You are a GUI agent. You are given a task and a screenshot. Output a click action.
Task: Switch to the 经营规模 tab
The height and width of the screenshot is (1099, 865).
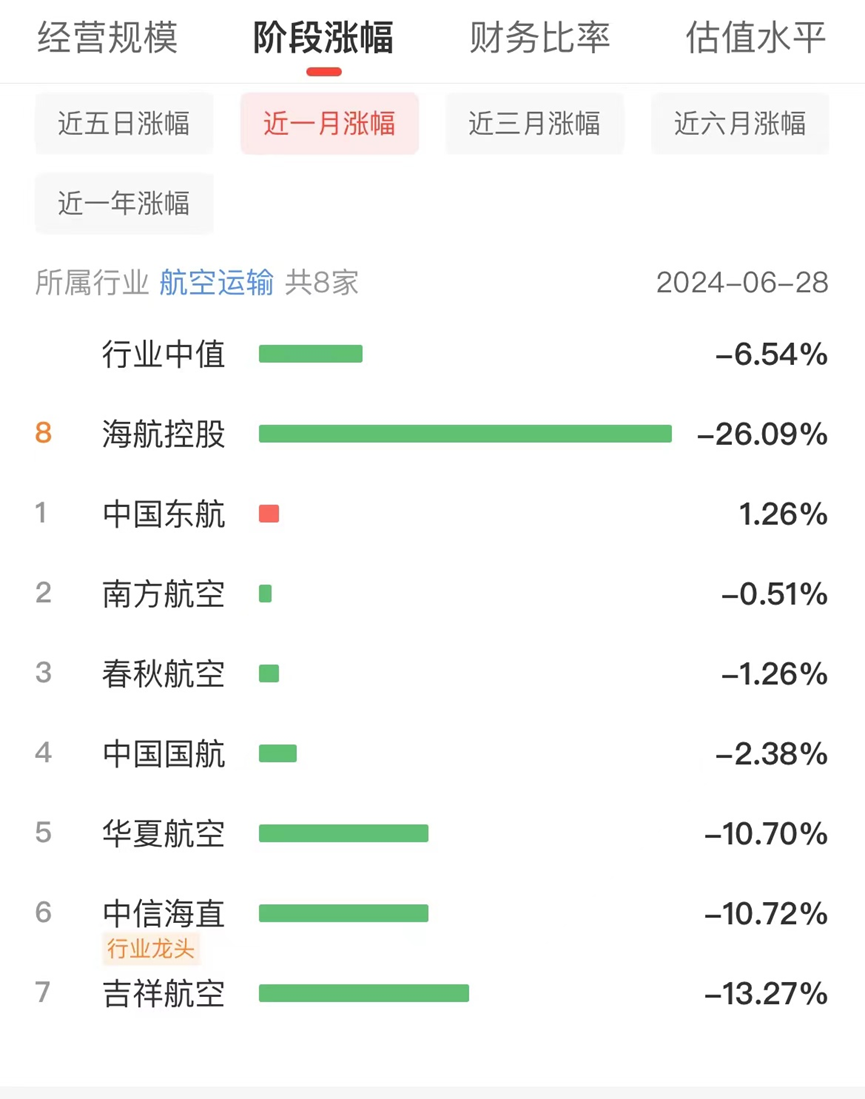coord(108,39)
